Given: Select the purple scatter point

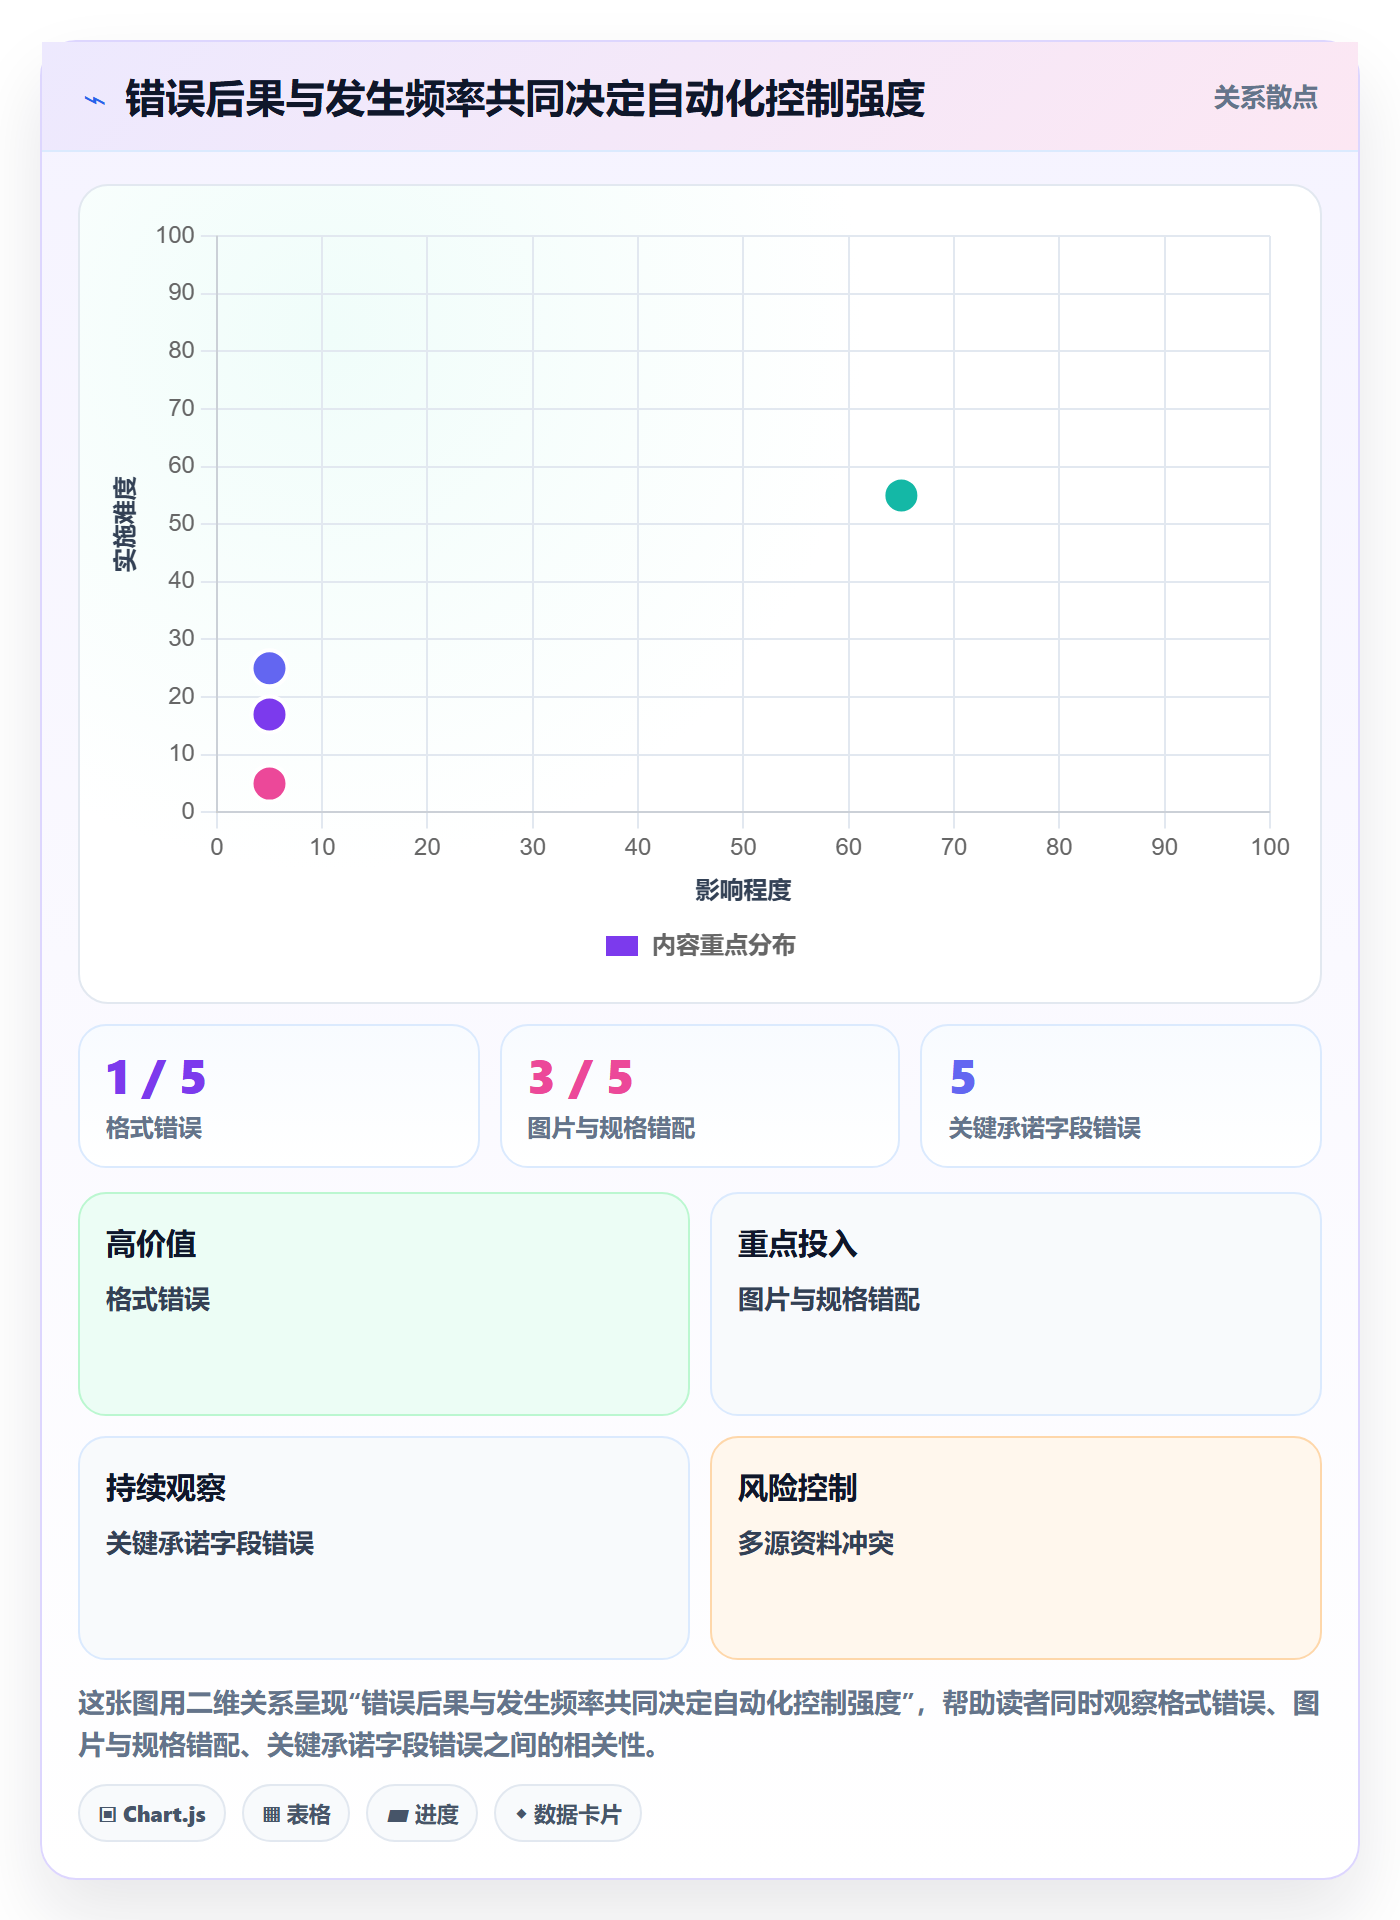Looking at the screenshot, I should (x=269, y=714).
